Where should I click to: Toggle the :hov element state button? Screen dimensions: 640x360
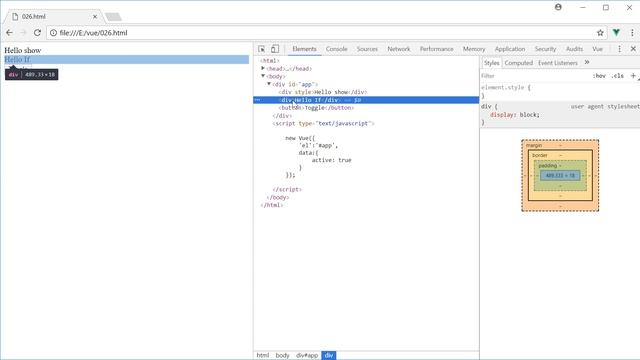coord(599,76)
